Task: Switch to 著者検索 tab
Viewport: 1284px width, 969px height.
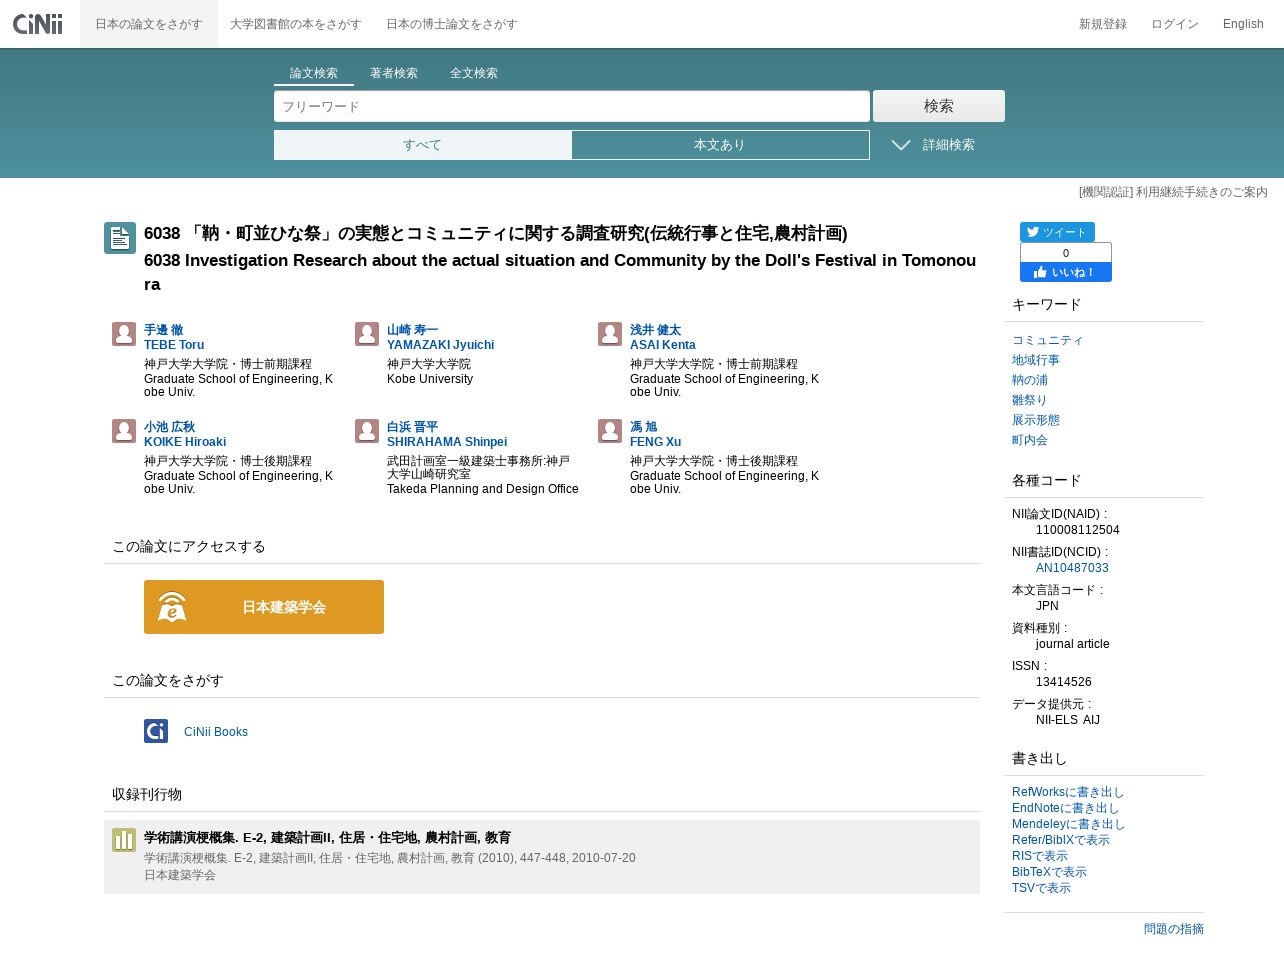Action: click(x=394, y=73)
